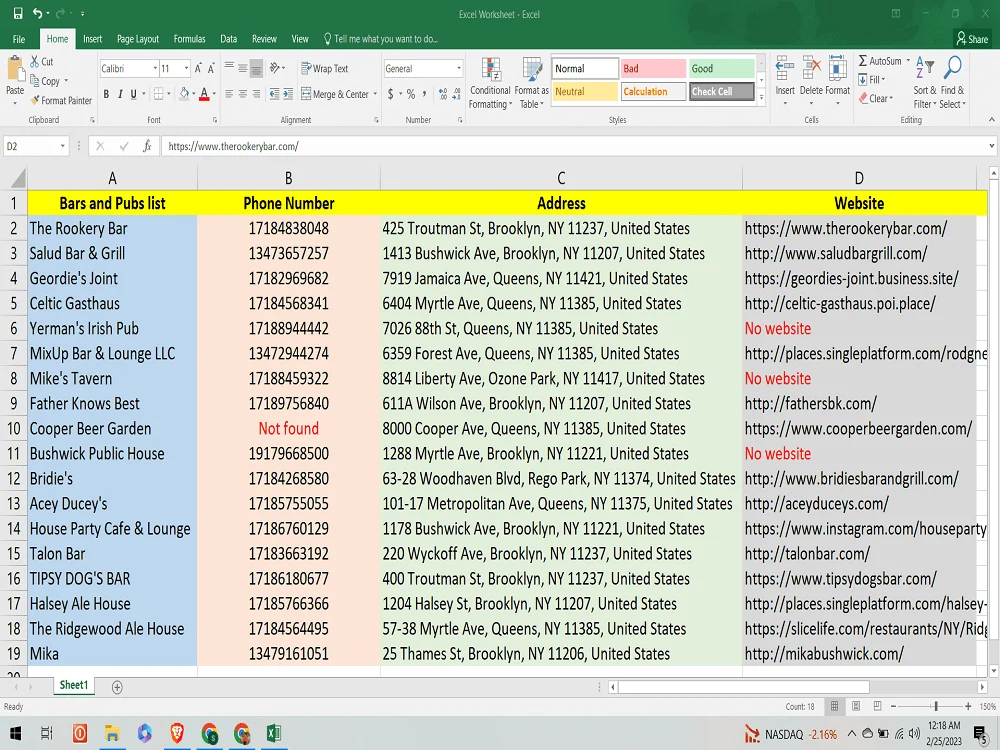Image resolution: width=1000 pixels, height=750 pixels.
Task: Toggle Italic formatting
Action: pyautogui.click(x=119, y=94)
